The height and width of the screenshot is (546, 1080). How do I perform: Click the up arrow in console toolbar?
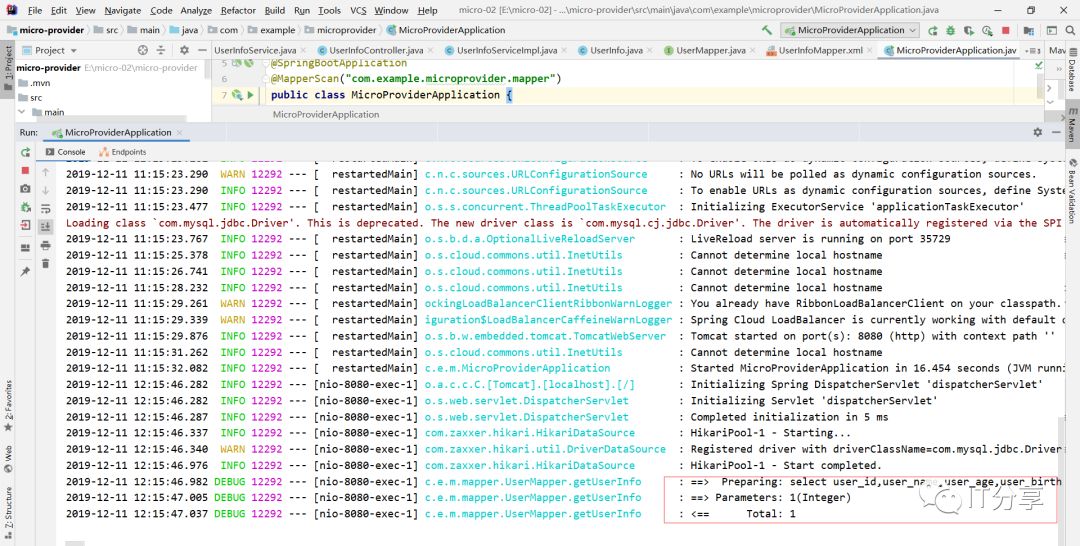(x=45, y=172)
